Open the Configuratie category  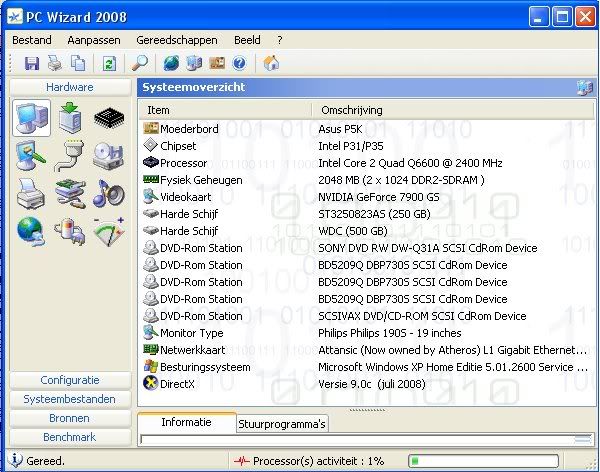70,380
